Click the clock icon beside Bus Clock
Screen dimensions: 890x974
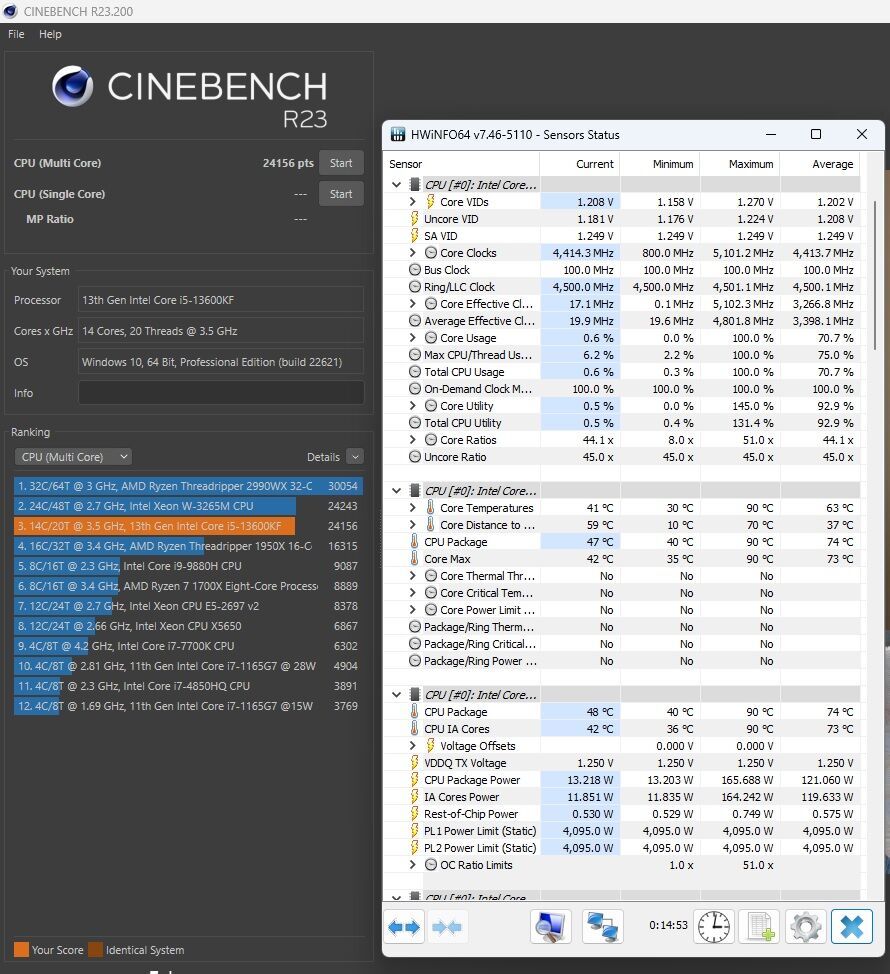point(415,270)
